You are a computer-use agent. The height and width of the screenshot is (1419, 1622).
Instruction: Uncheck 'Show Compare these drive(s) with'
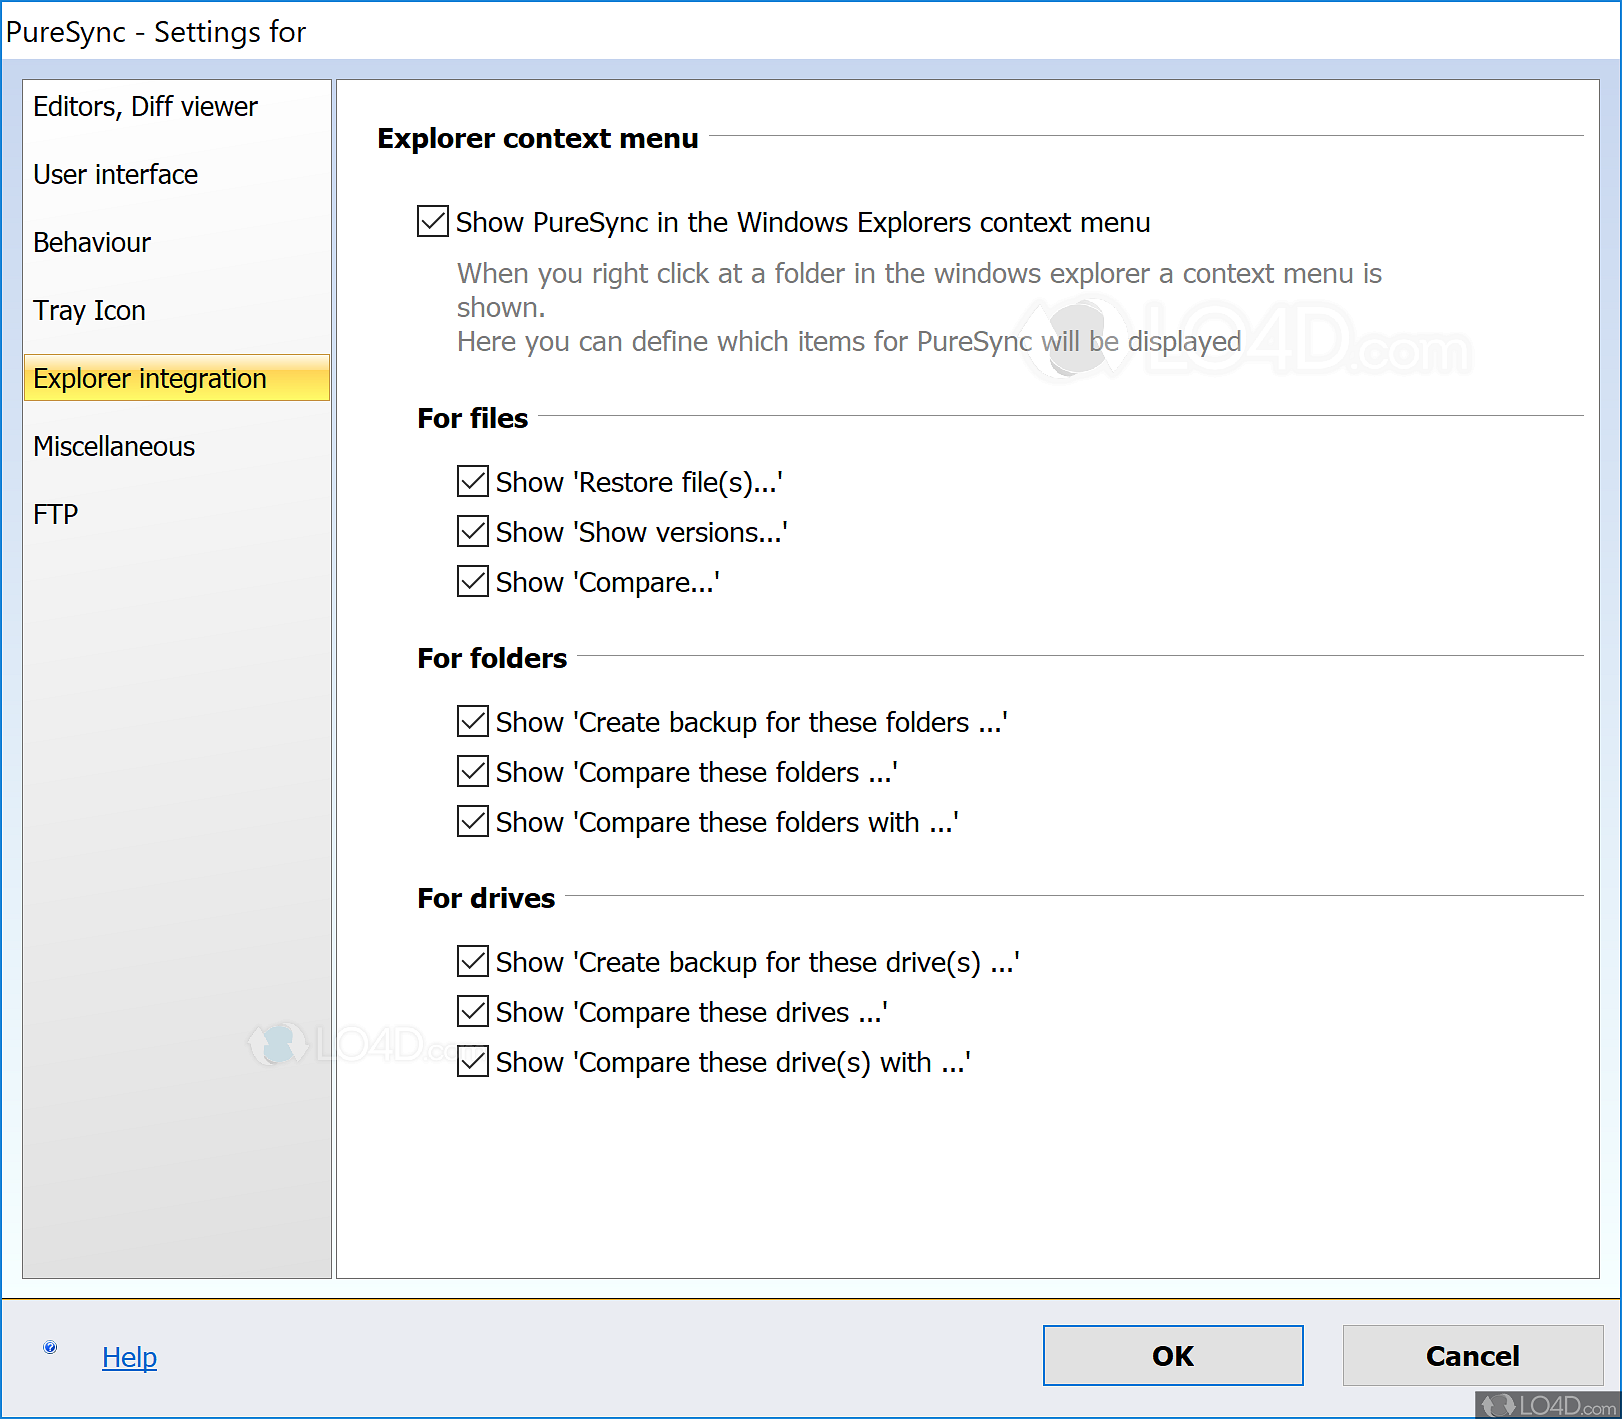coord(471,1061)
